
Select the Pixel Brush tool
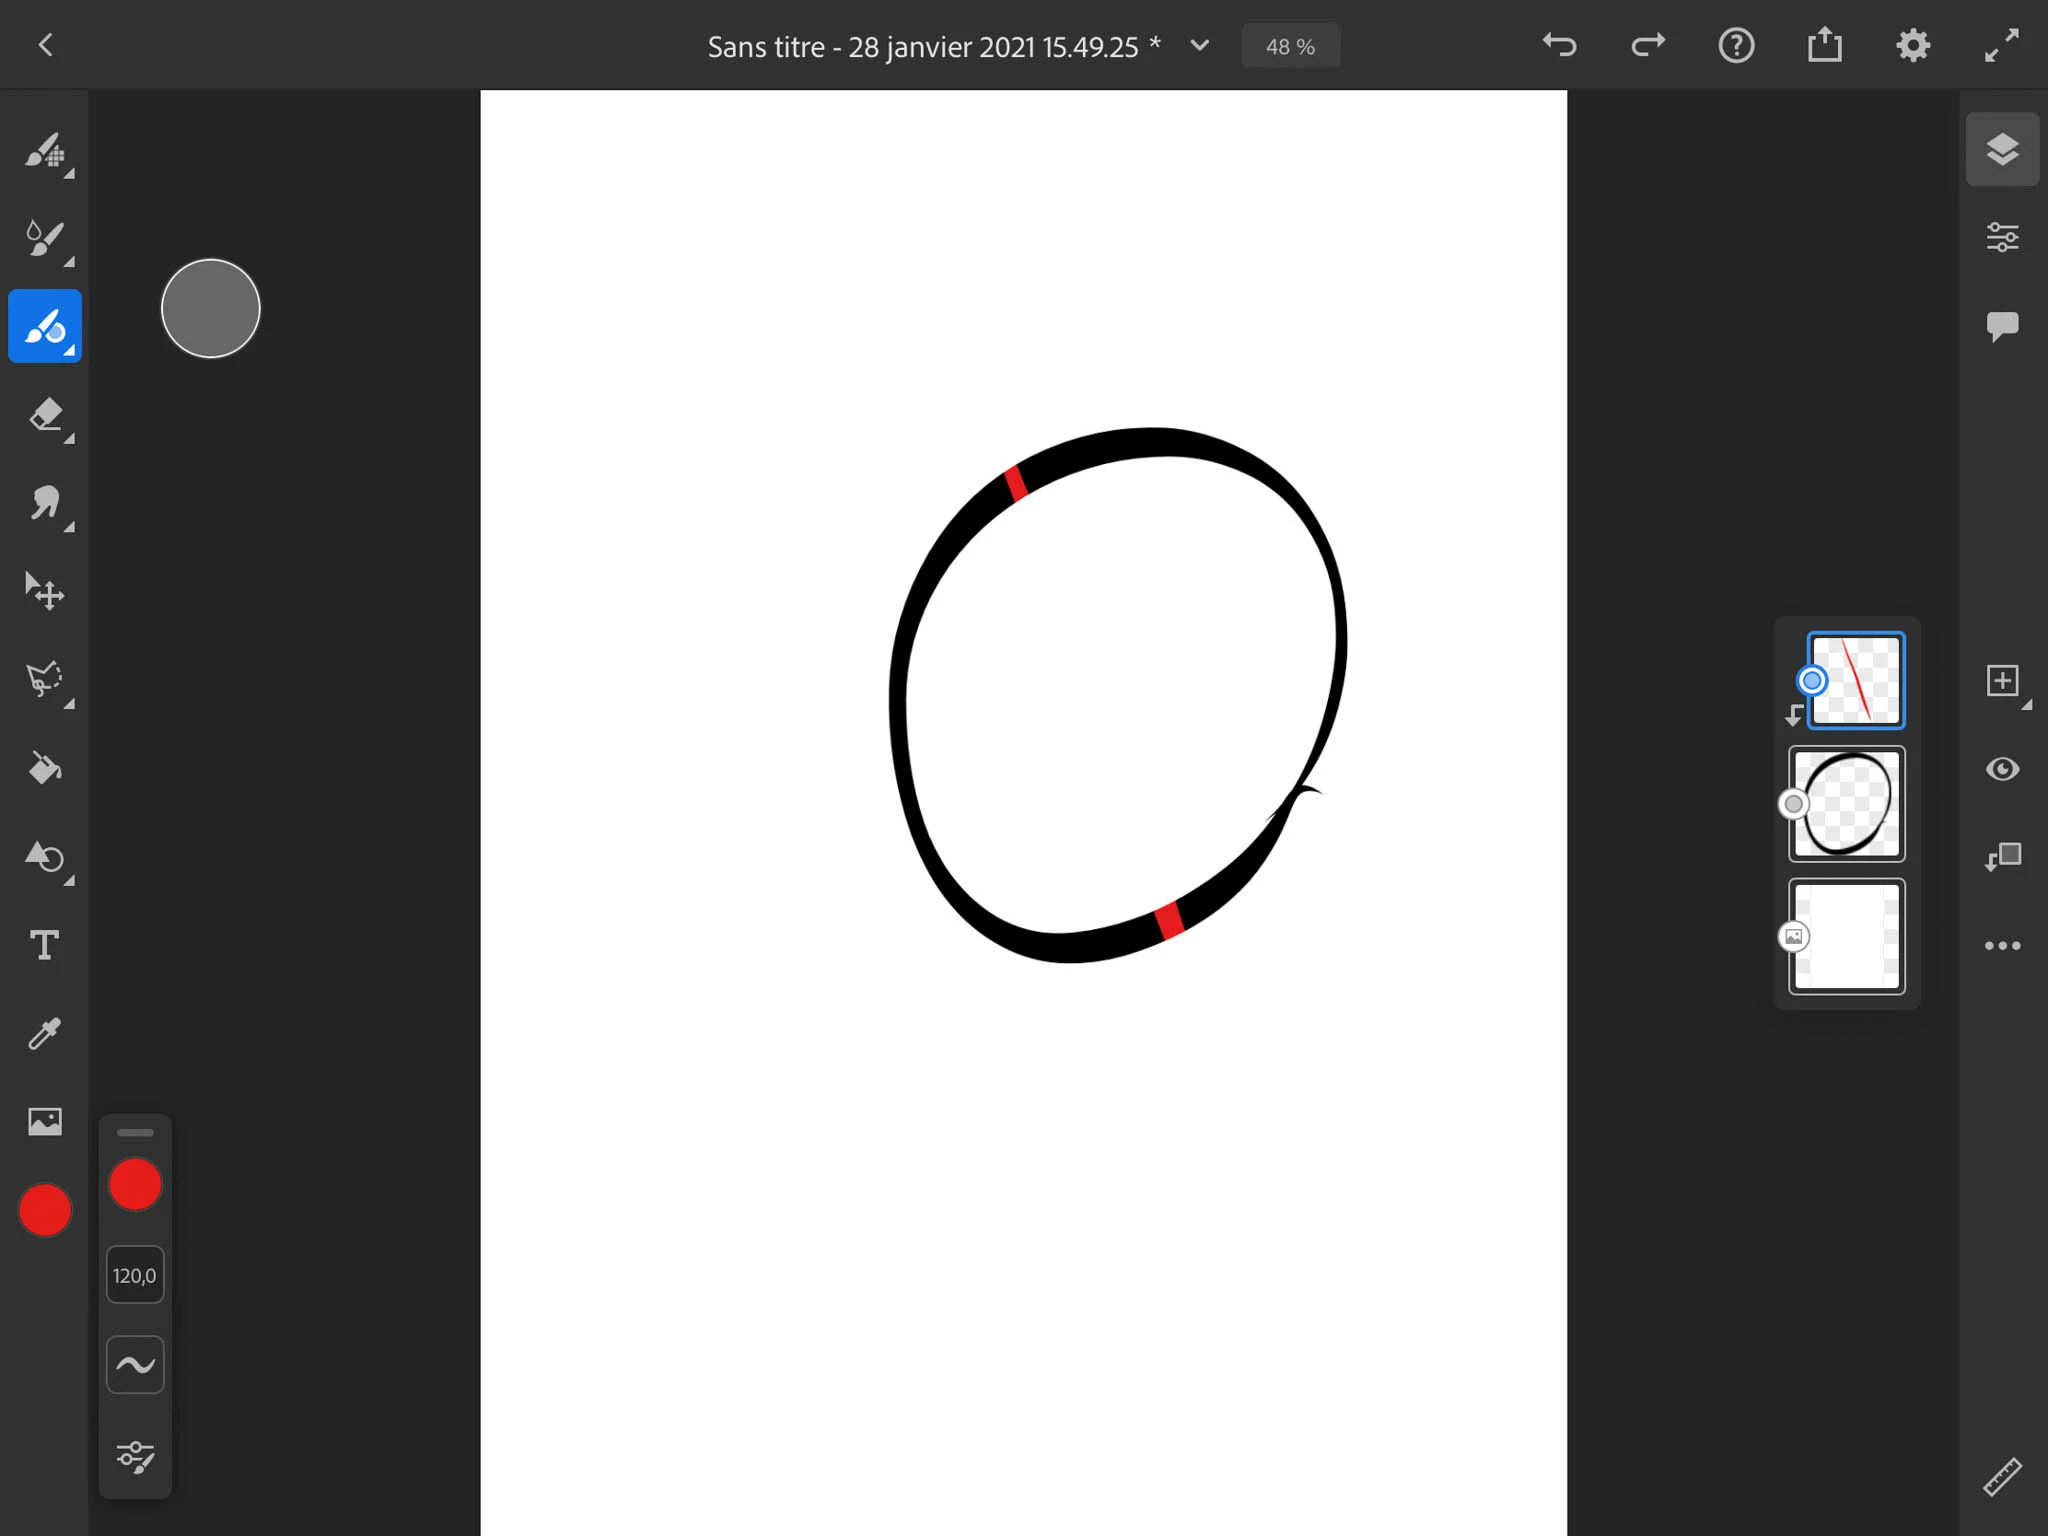tap(44, 151)
